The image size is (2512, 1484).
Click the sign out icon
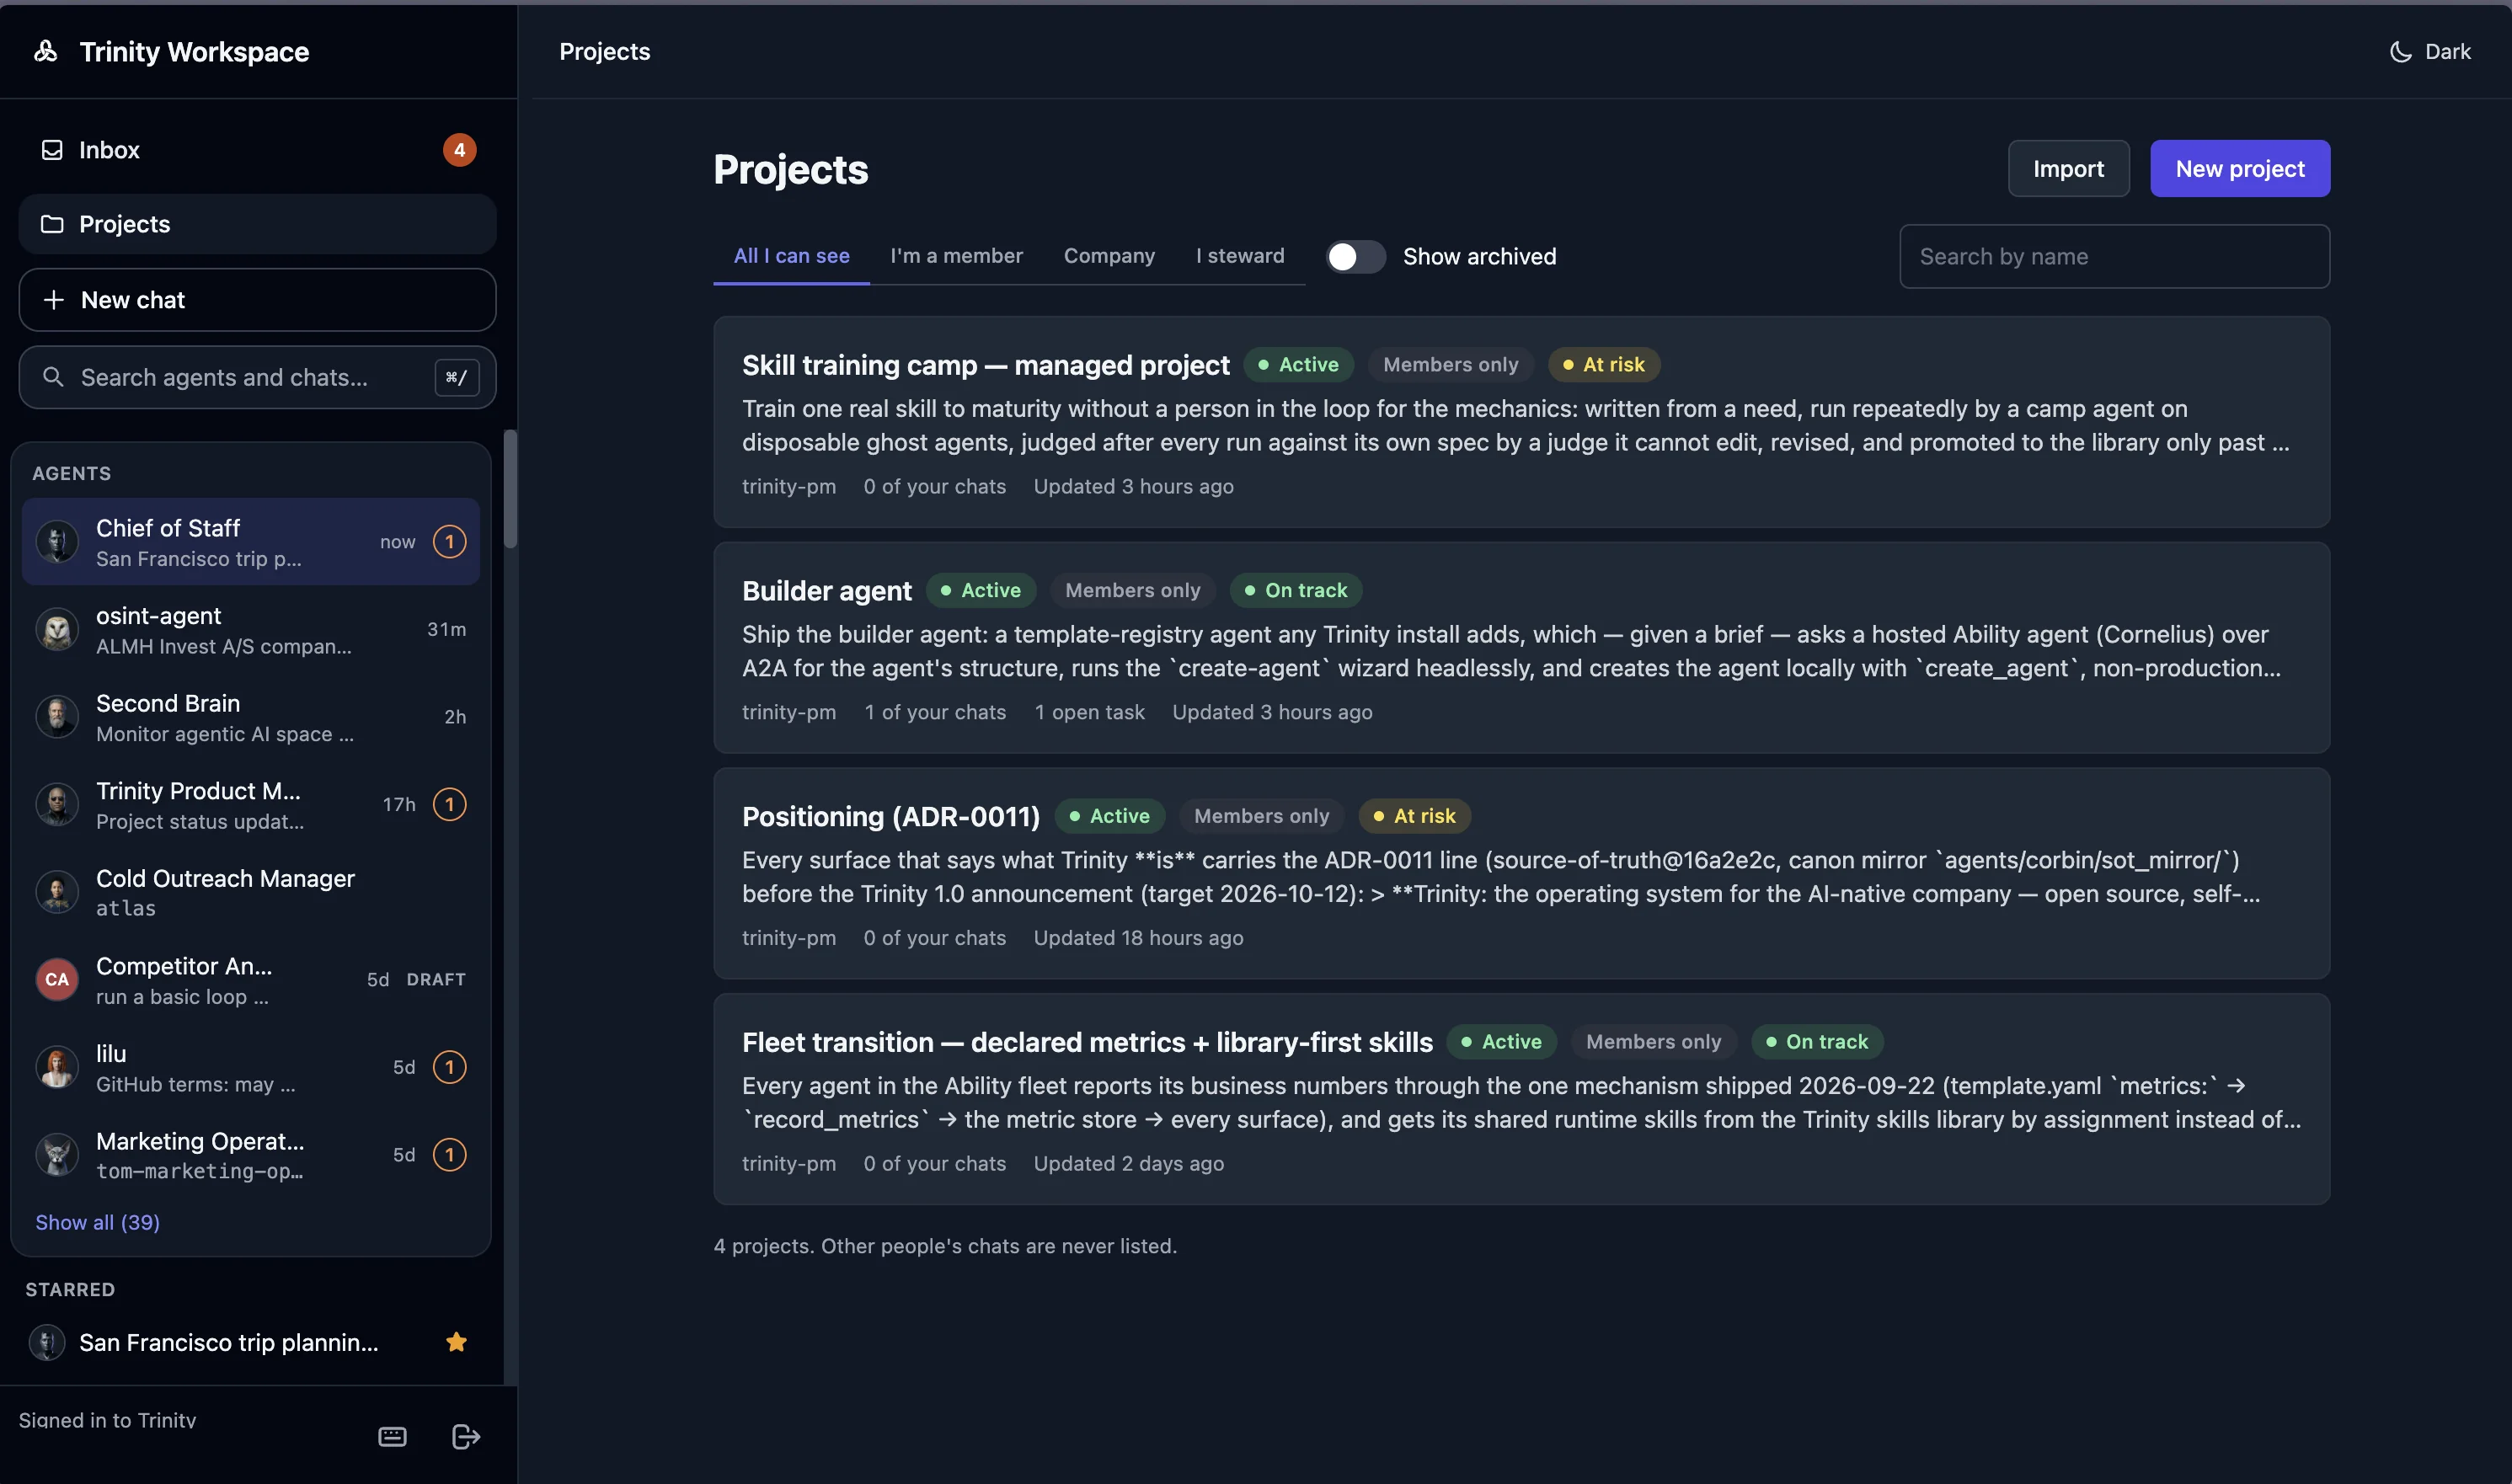coord(466,1437)
